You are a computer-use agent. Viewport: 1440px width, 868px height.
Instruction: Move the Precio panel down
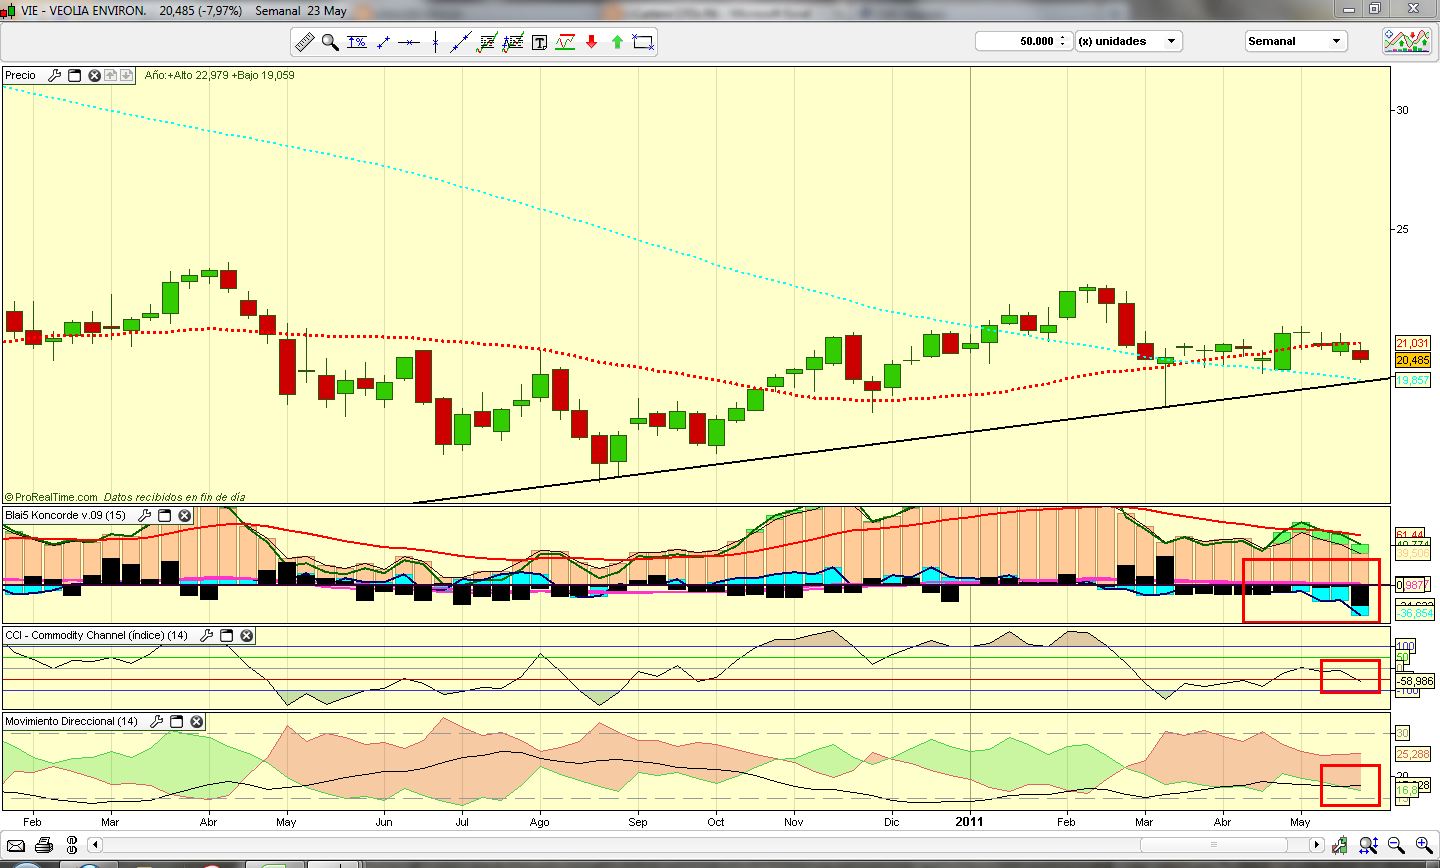(126, 75)
